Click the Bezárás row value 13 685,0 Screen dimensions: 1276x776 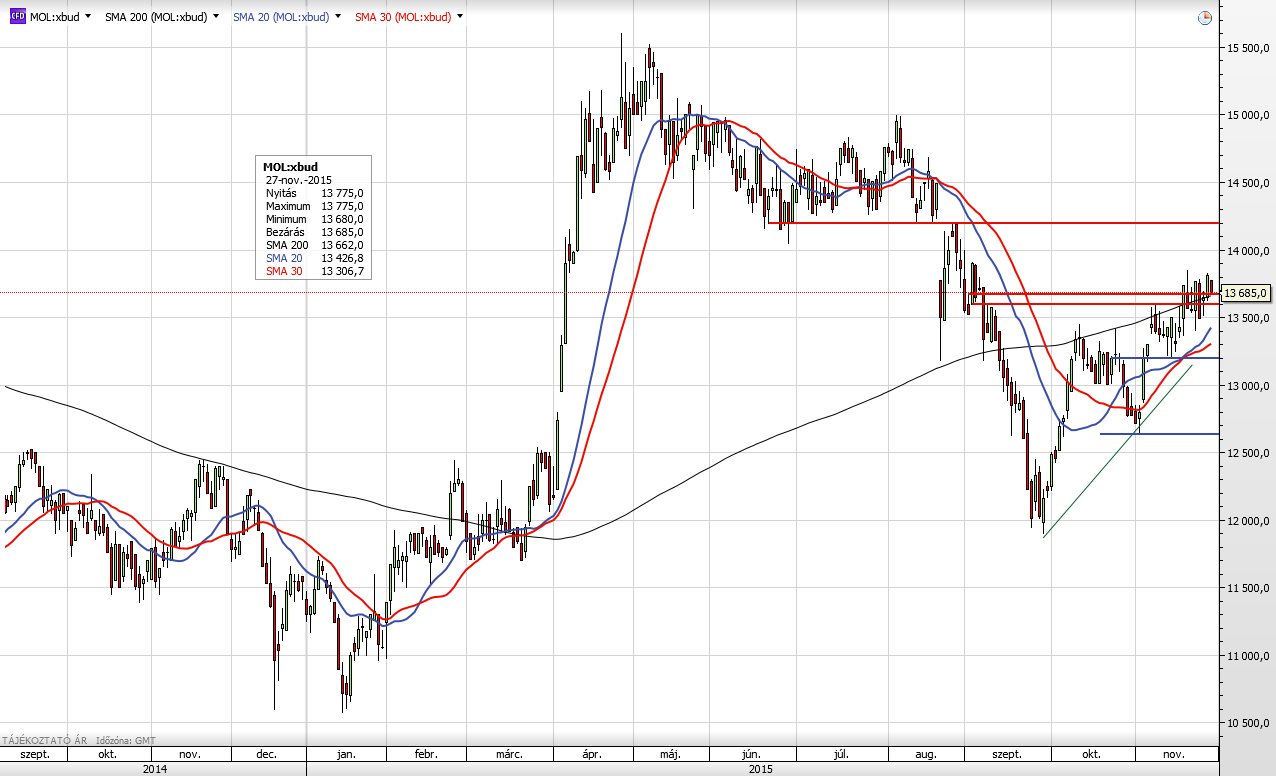coord(342,232)
